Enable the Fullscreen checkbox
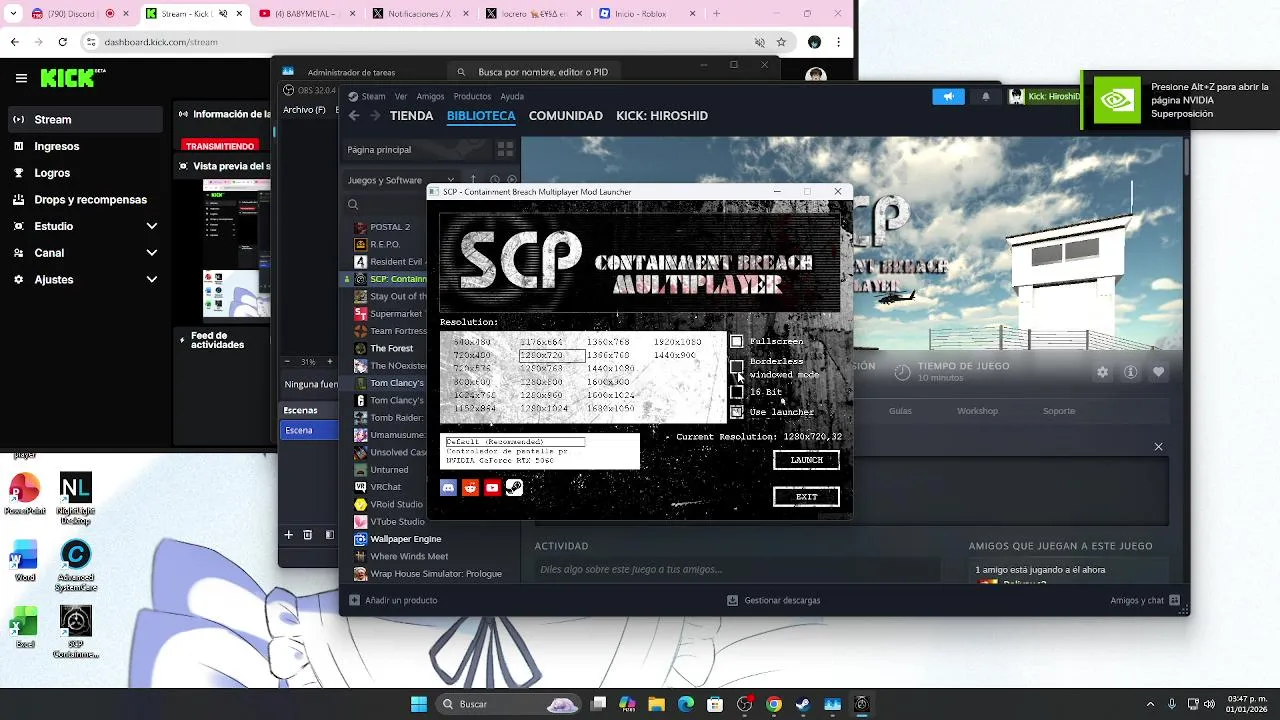1280x720 pixels. (737, 342)
